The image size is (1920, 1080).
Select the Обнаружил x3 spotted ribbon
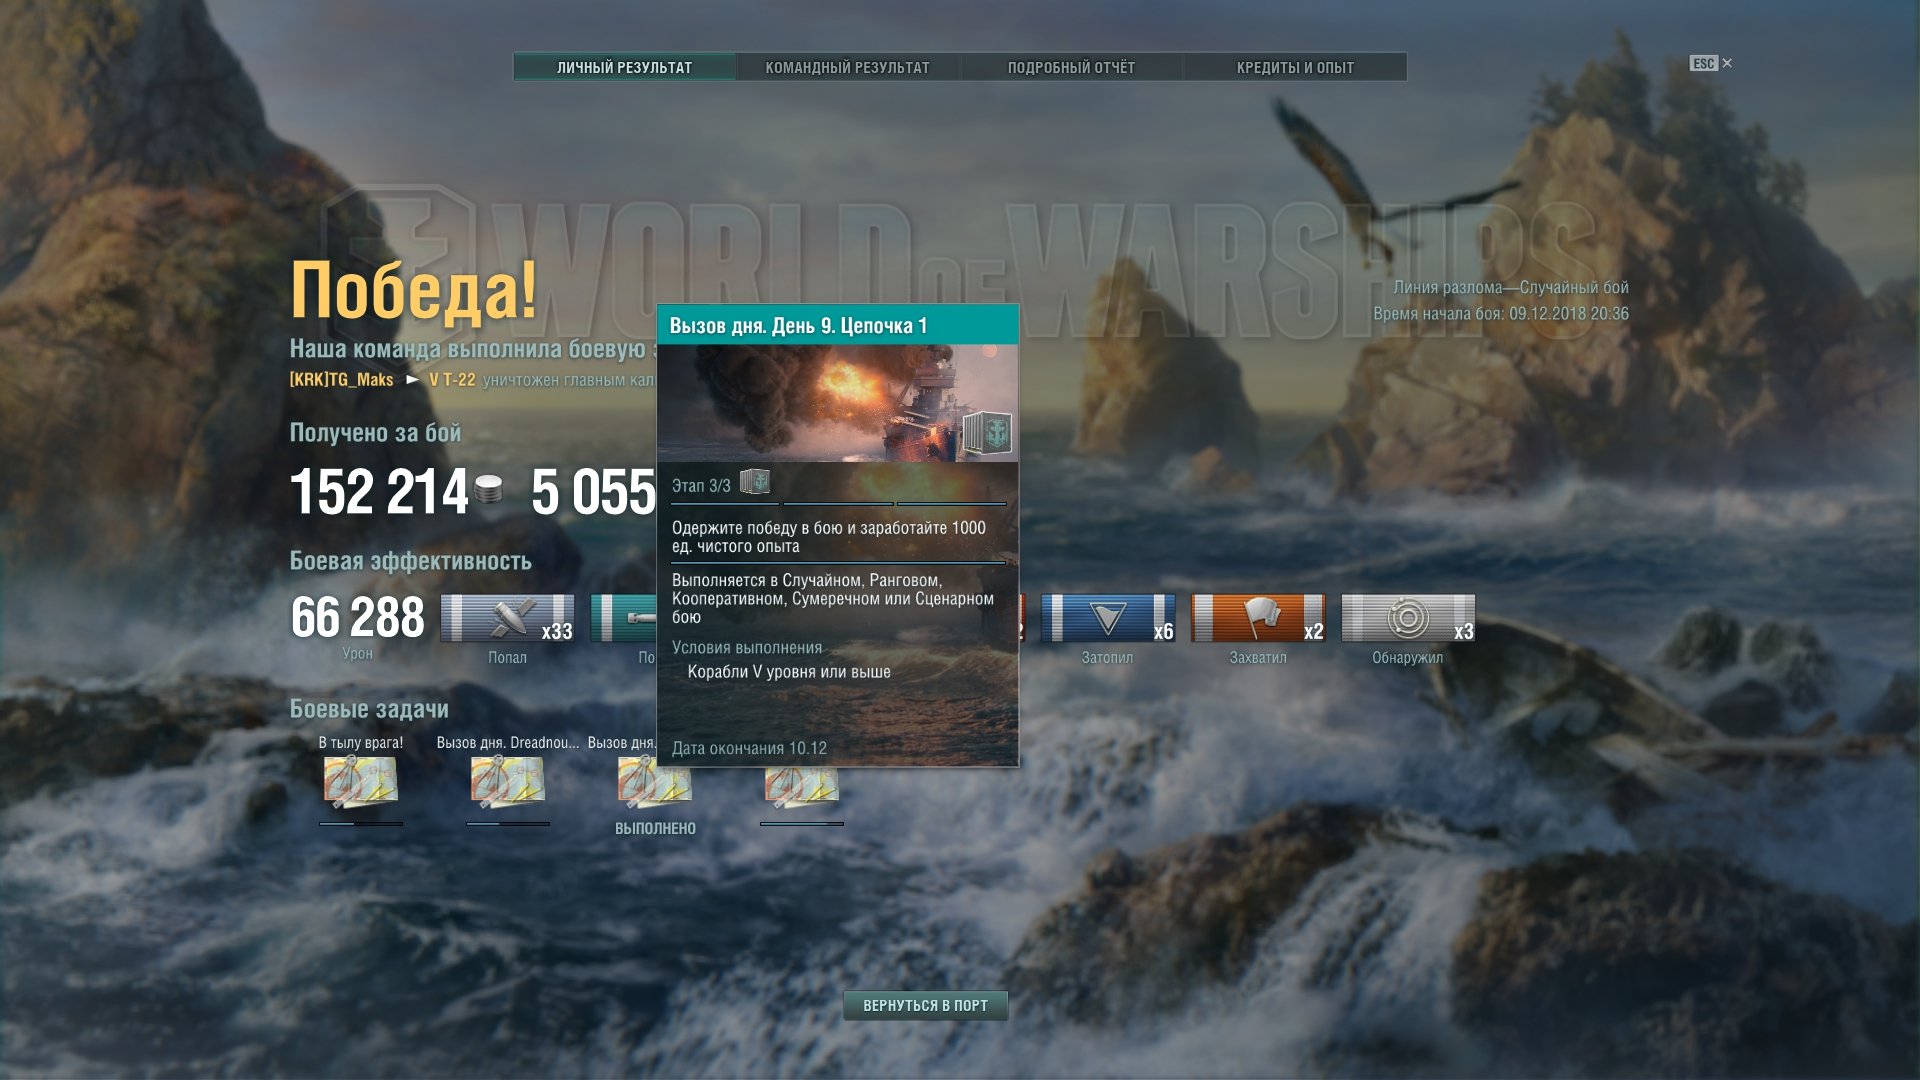click(1408, 618)
